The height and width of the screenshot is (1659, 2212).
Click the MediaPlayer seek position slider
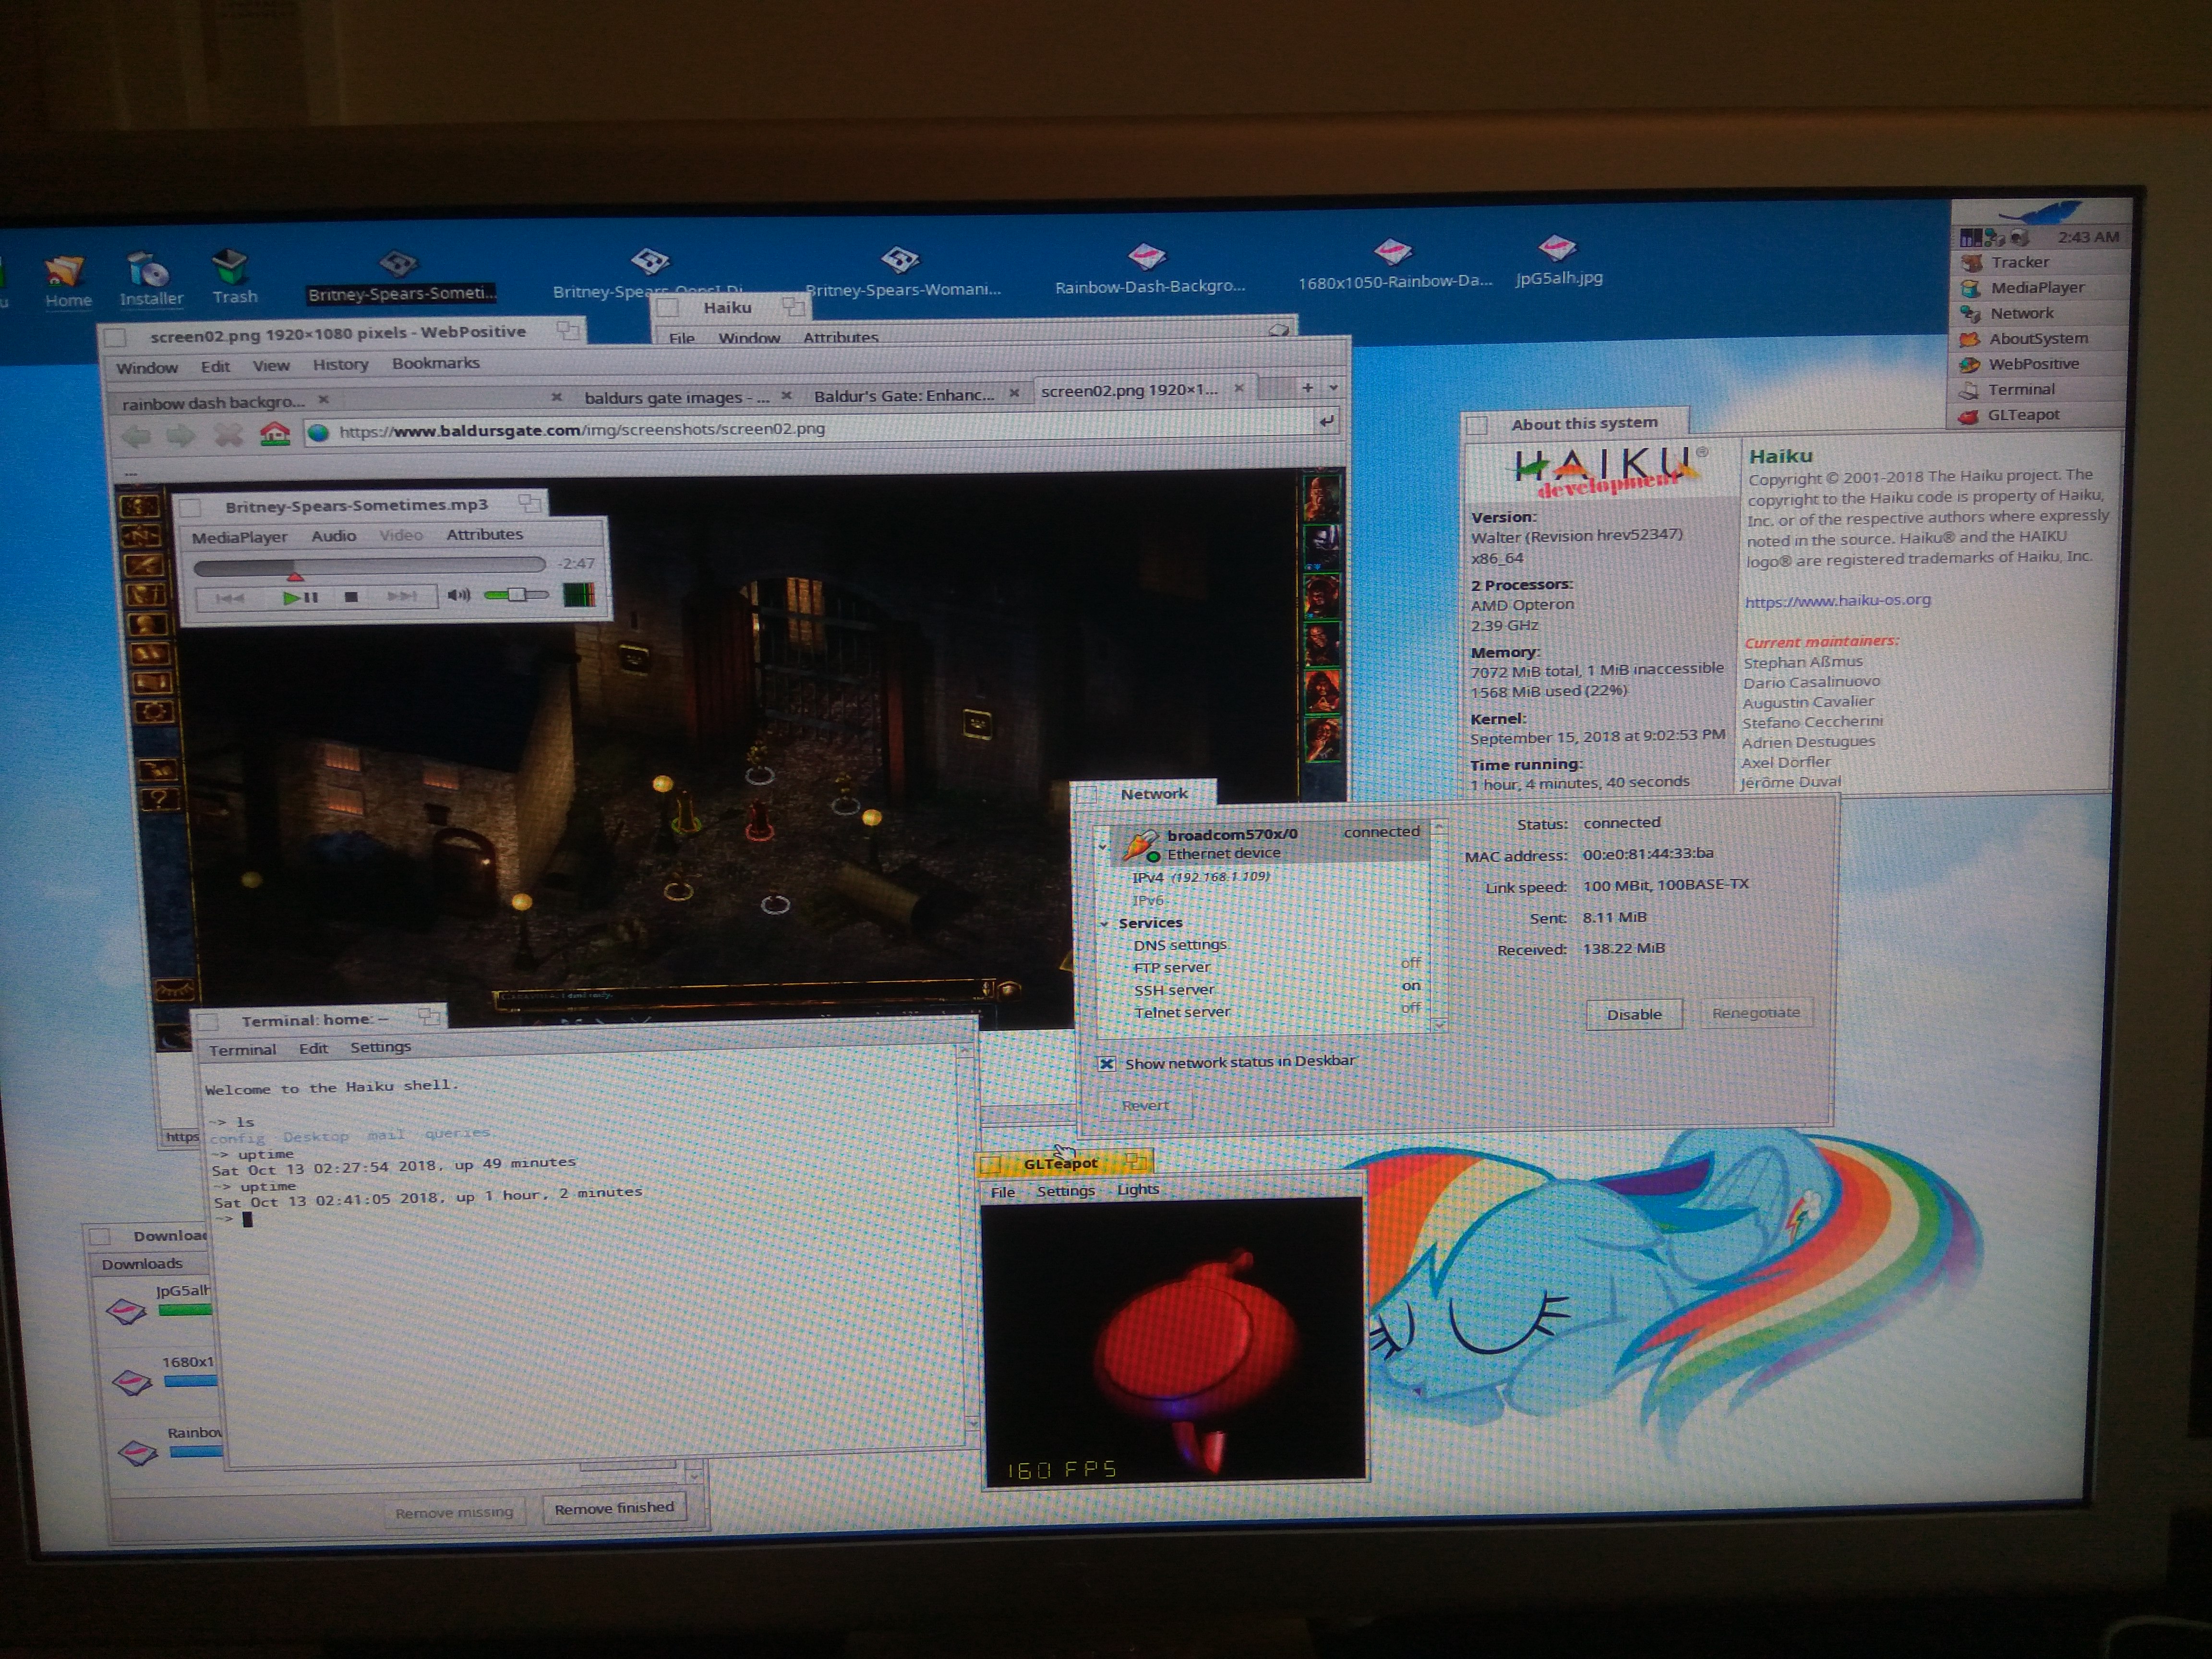click(369, 567)
